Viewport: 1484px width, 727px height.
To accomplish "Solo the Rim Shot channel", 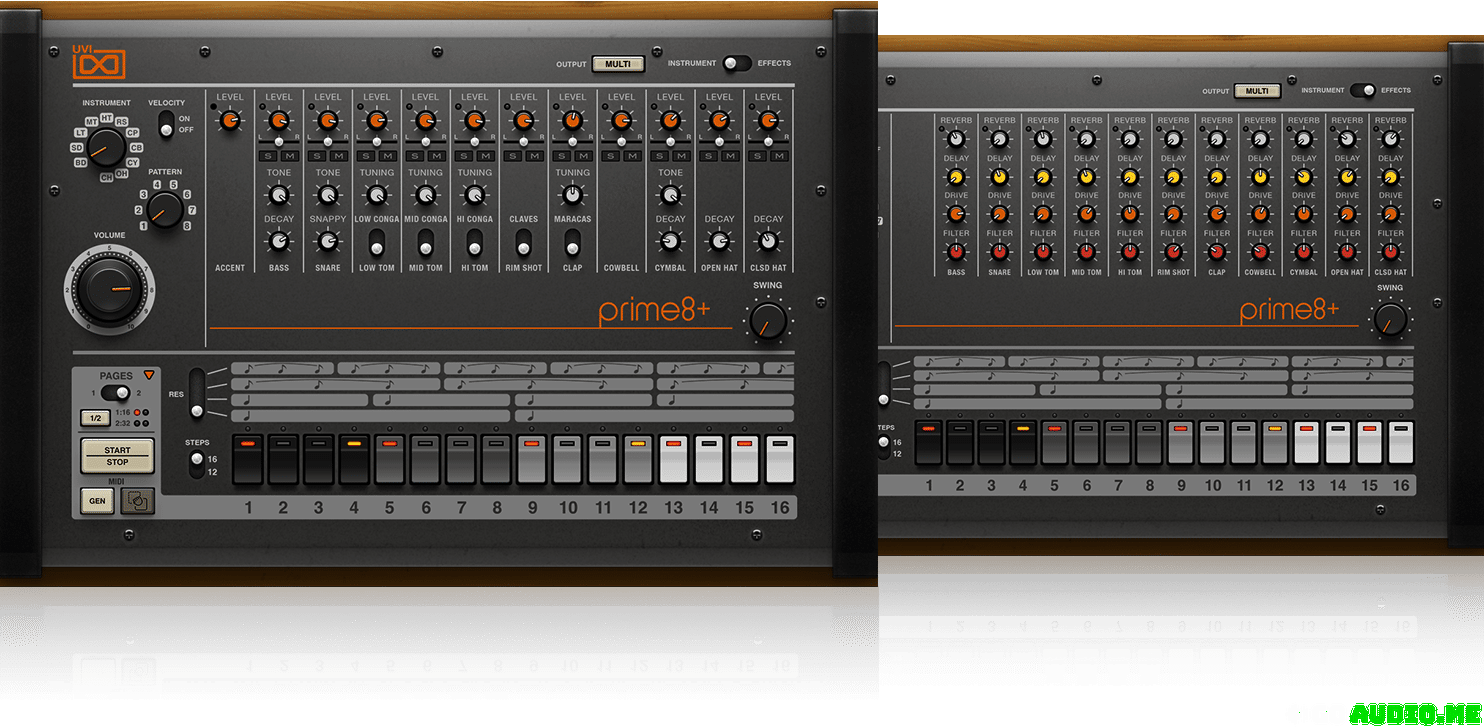I will [515, 156].
